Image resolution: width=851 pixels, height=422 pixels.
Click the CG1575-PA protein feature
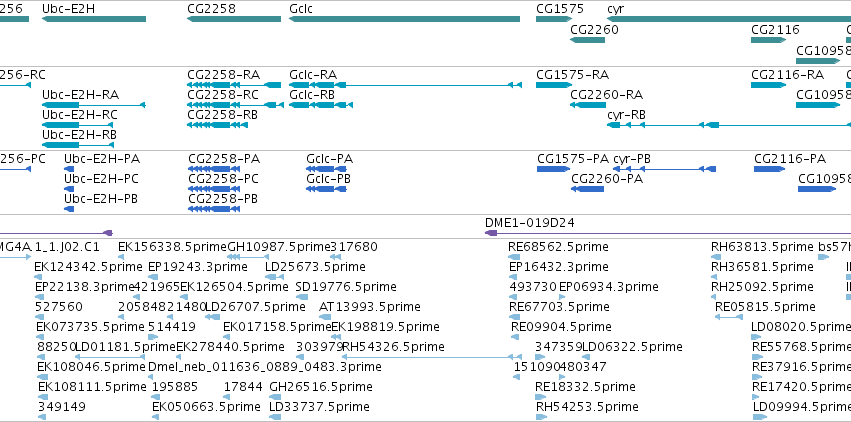click(554, 169)
